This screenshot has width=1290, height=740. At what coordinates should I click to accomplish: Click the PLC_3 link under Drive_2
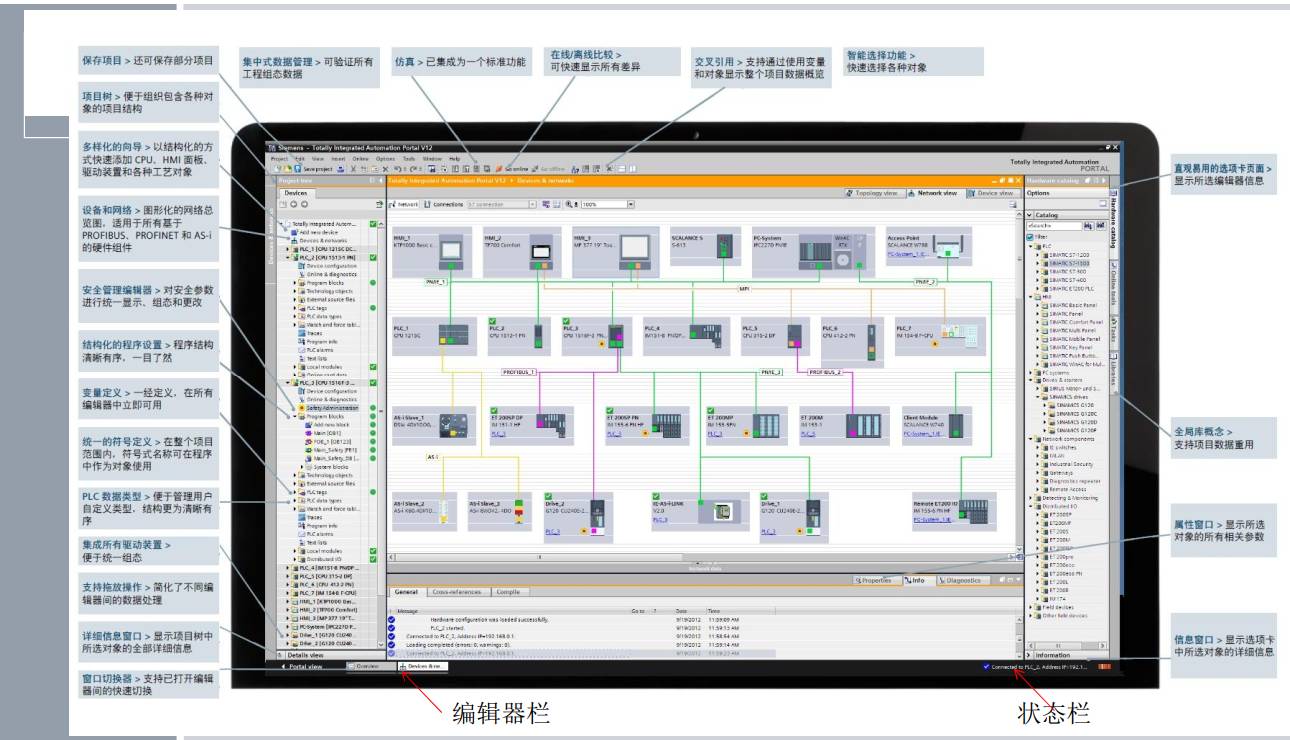click(552, 532)
